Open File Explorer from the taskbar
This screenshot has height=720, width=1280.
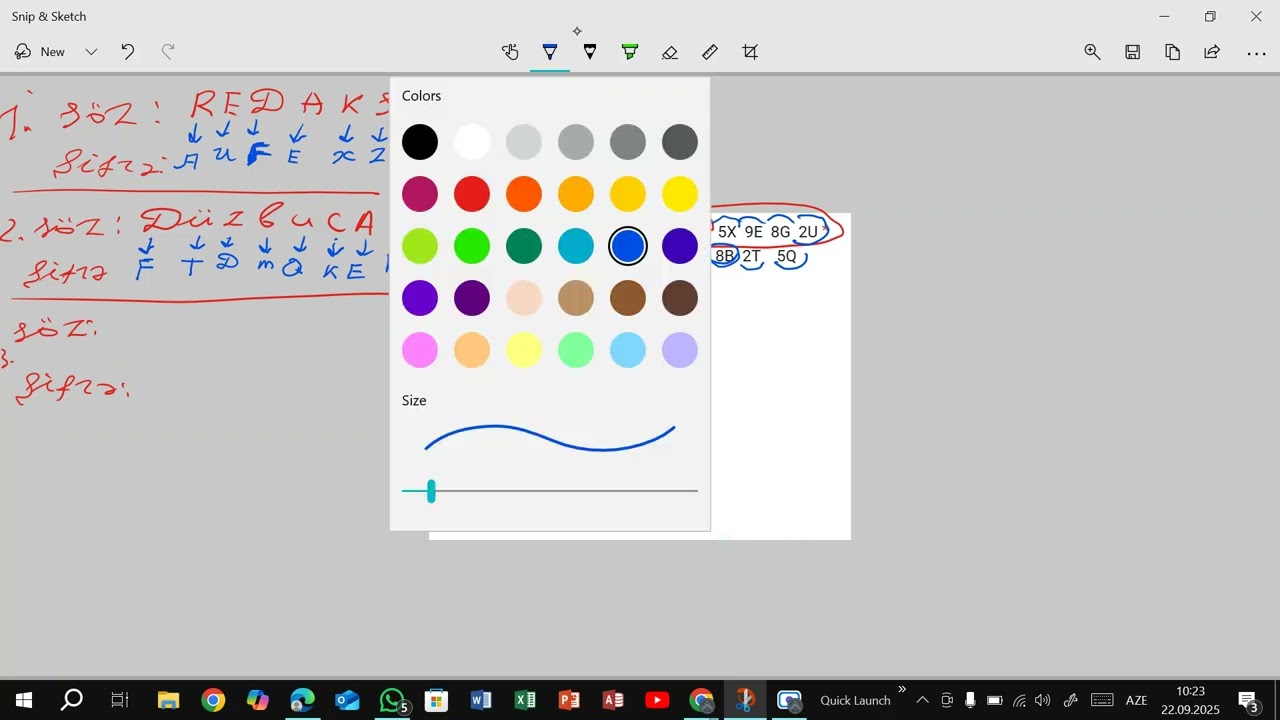(168, 700)
